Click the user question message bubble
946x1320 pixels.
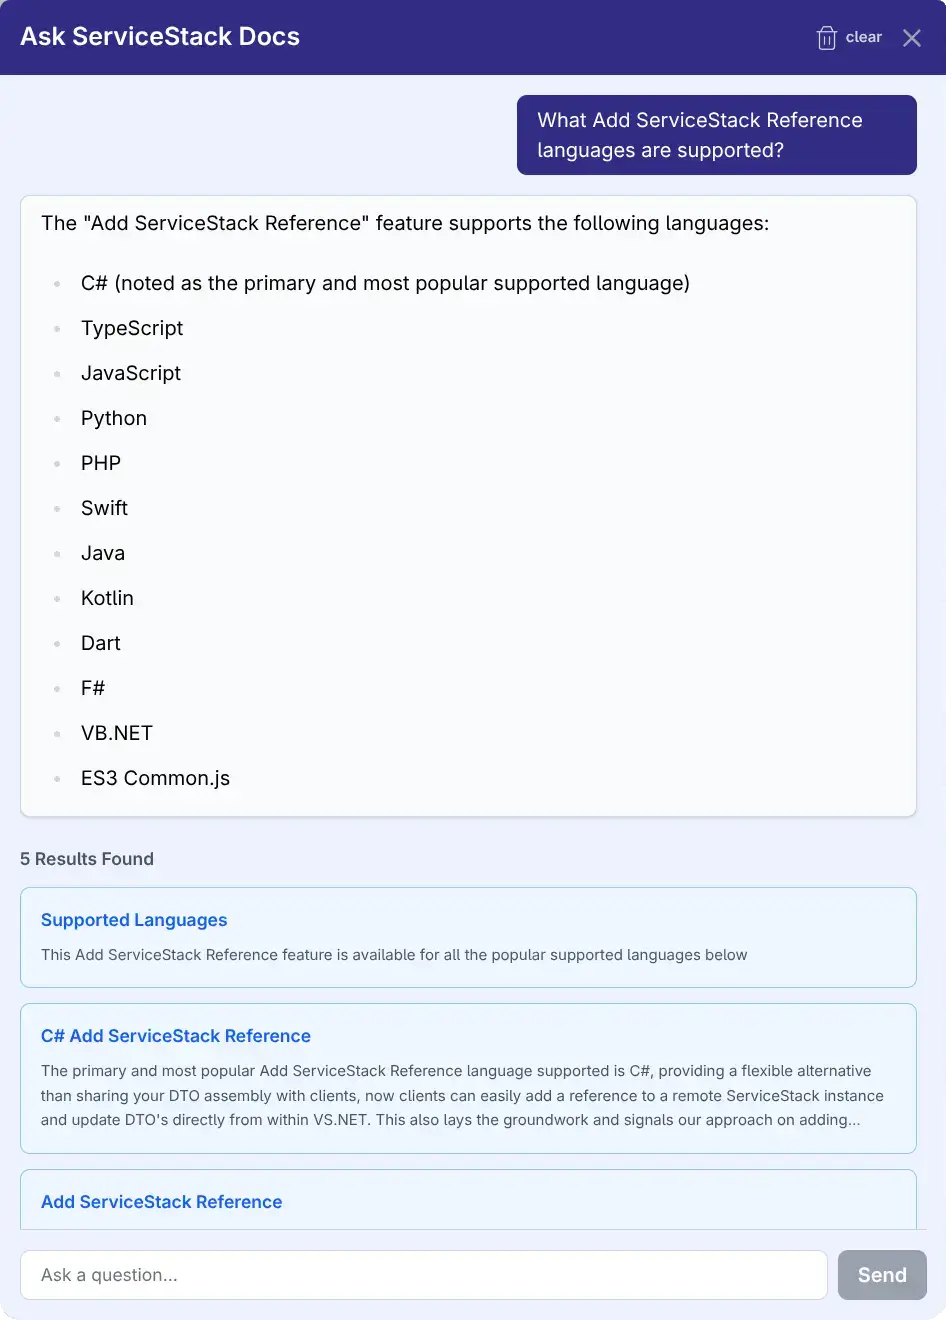716,135
